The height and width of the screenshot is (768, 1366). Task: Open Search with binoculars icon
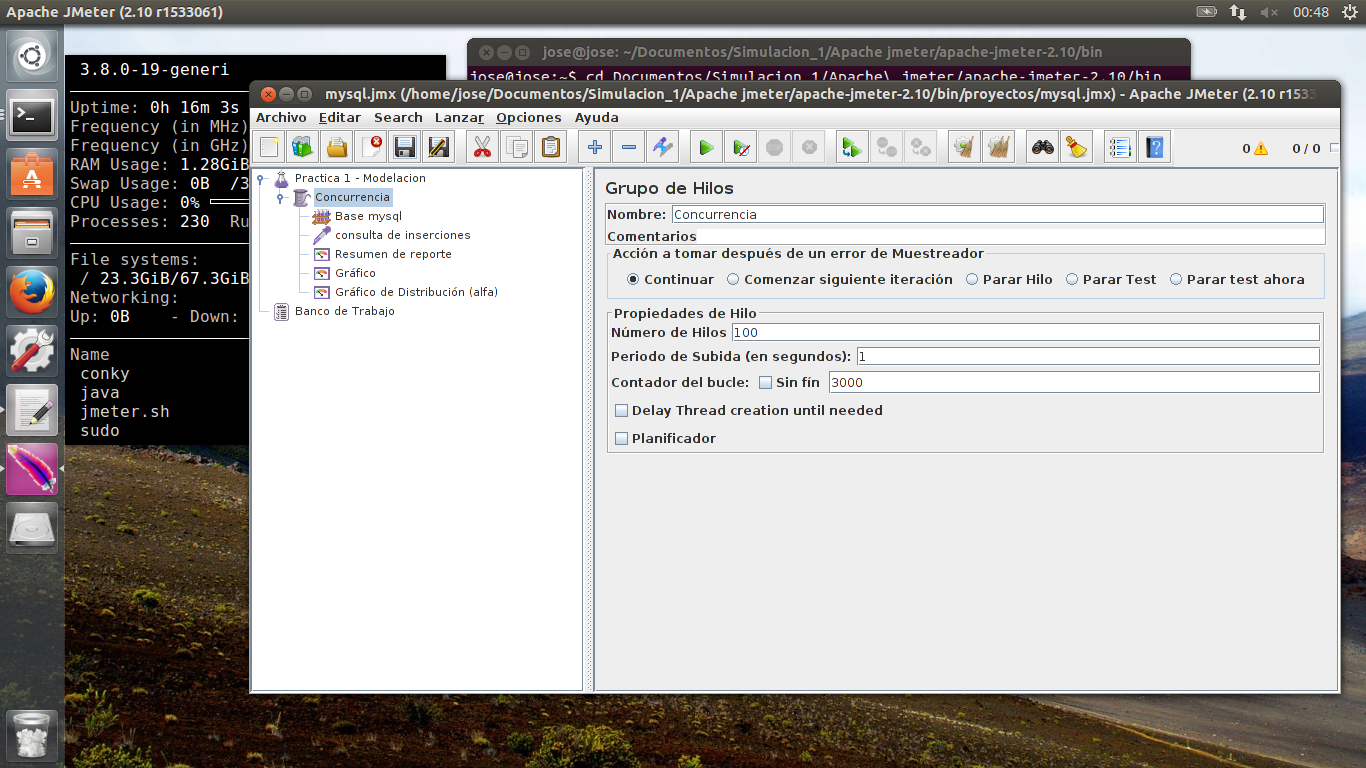(1043, 148)
